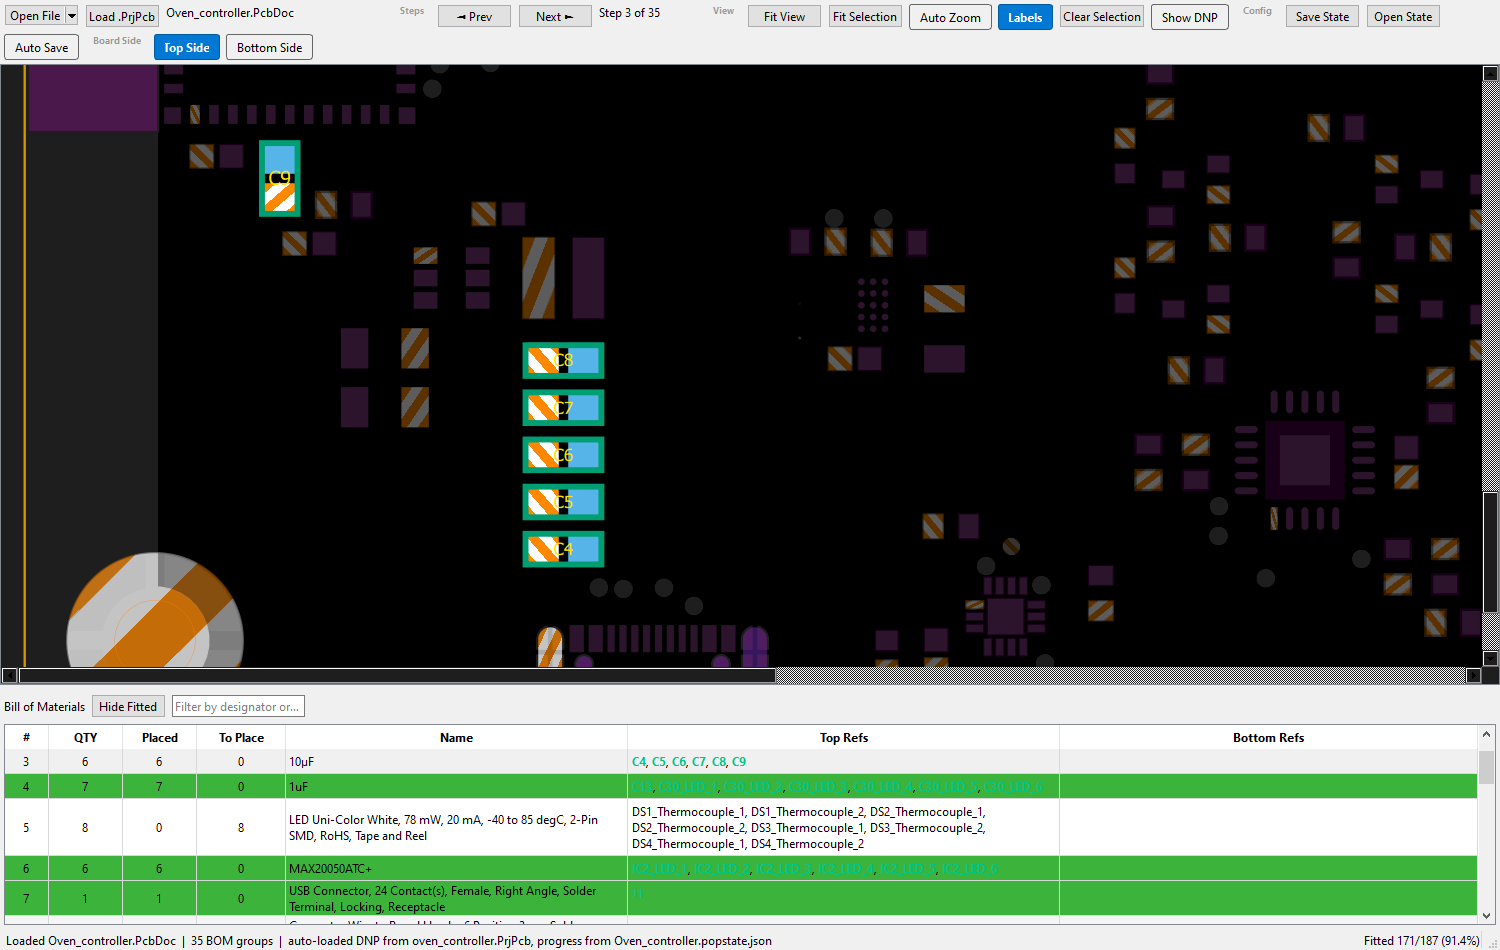The image size is (1500, 950).
Task: Toggle component Labels display
Action: [1025, 17]
